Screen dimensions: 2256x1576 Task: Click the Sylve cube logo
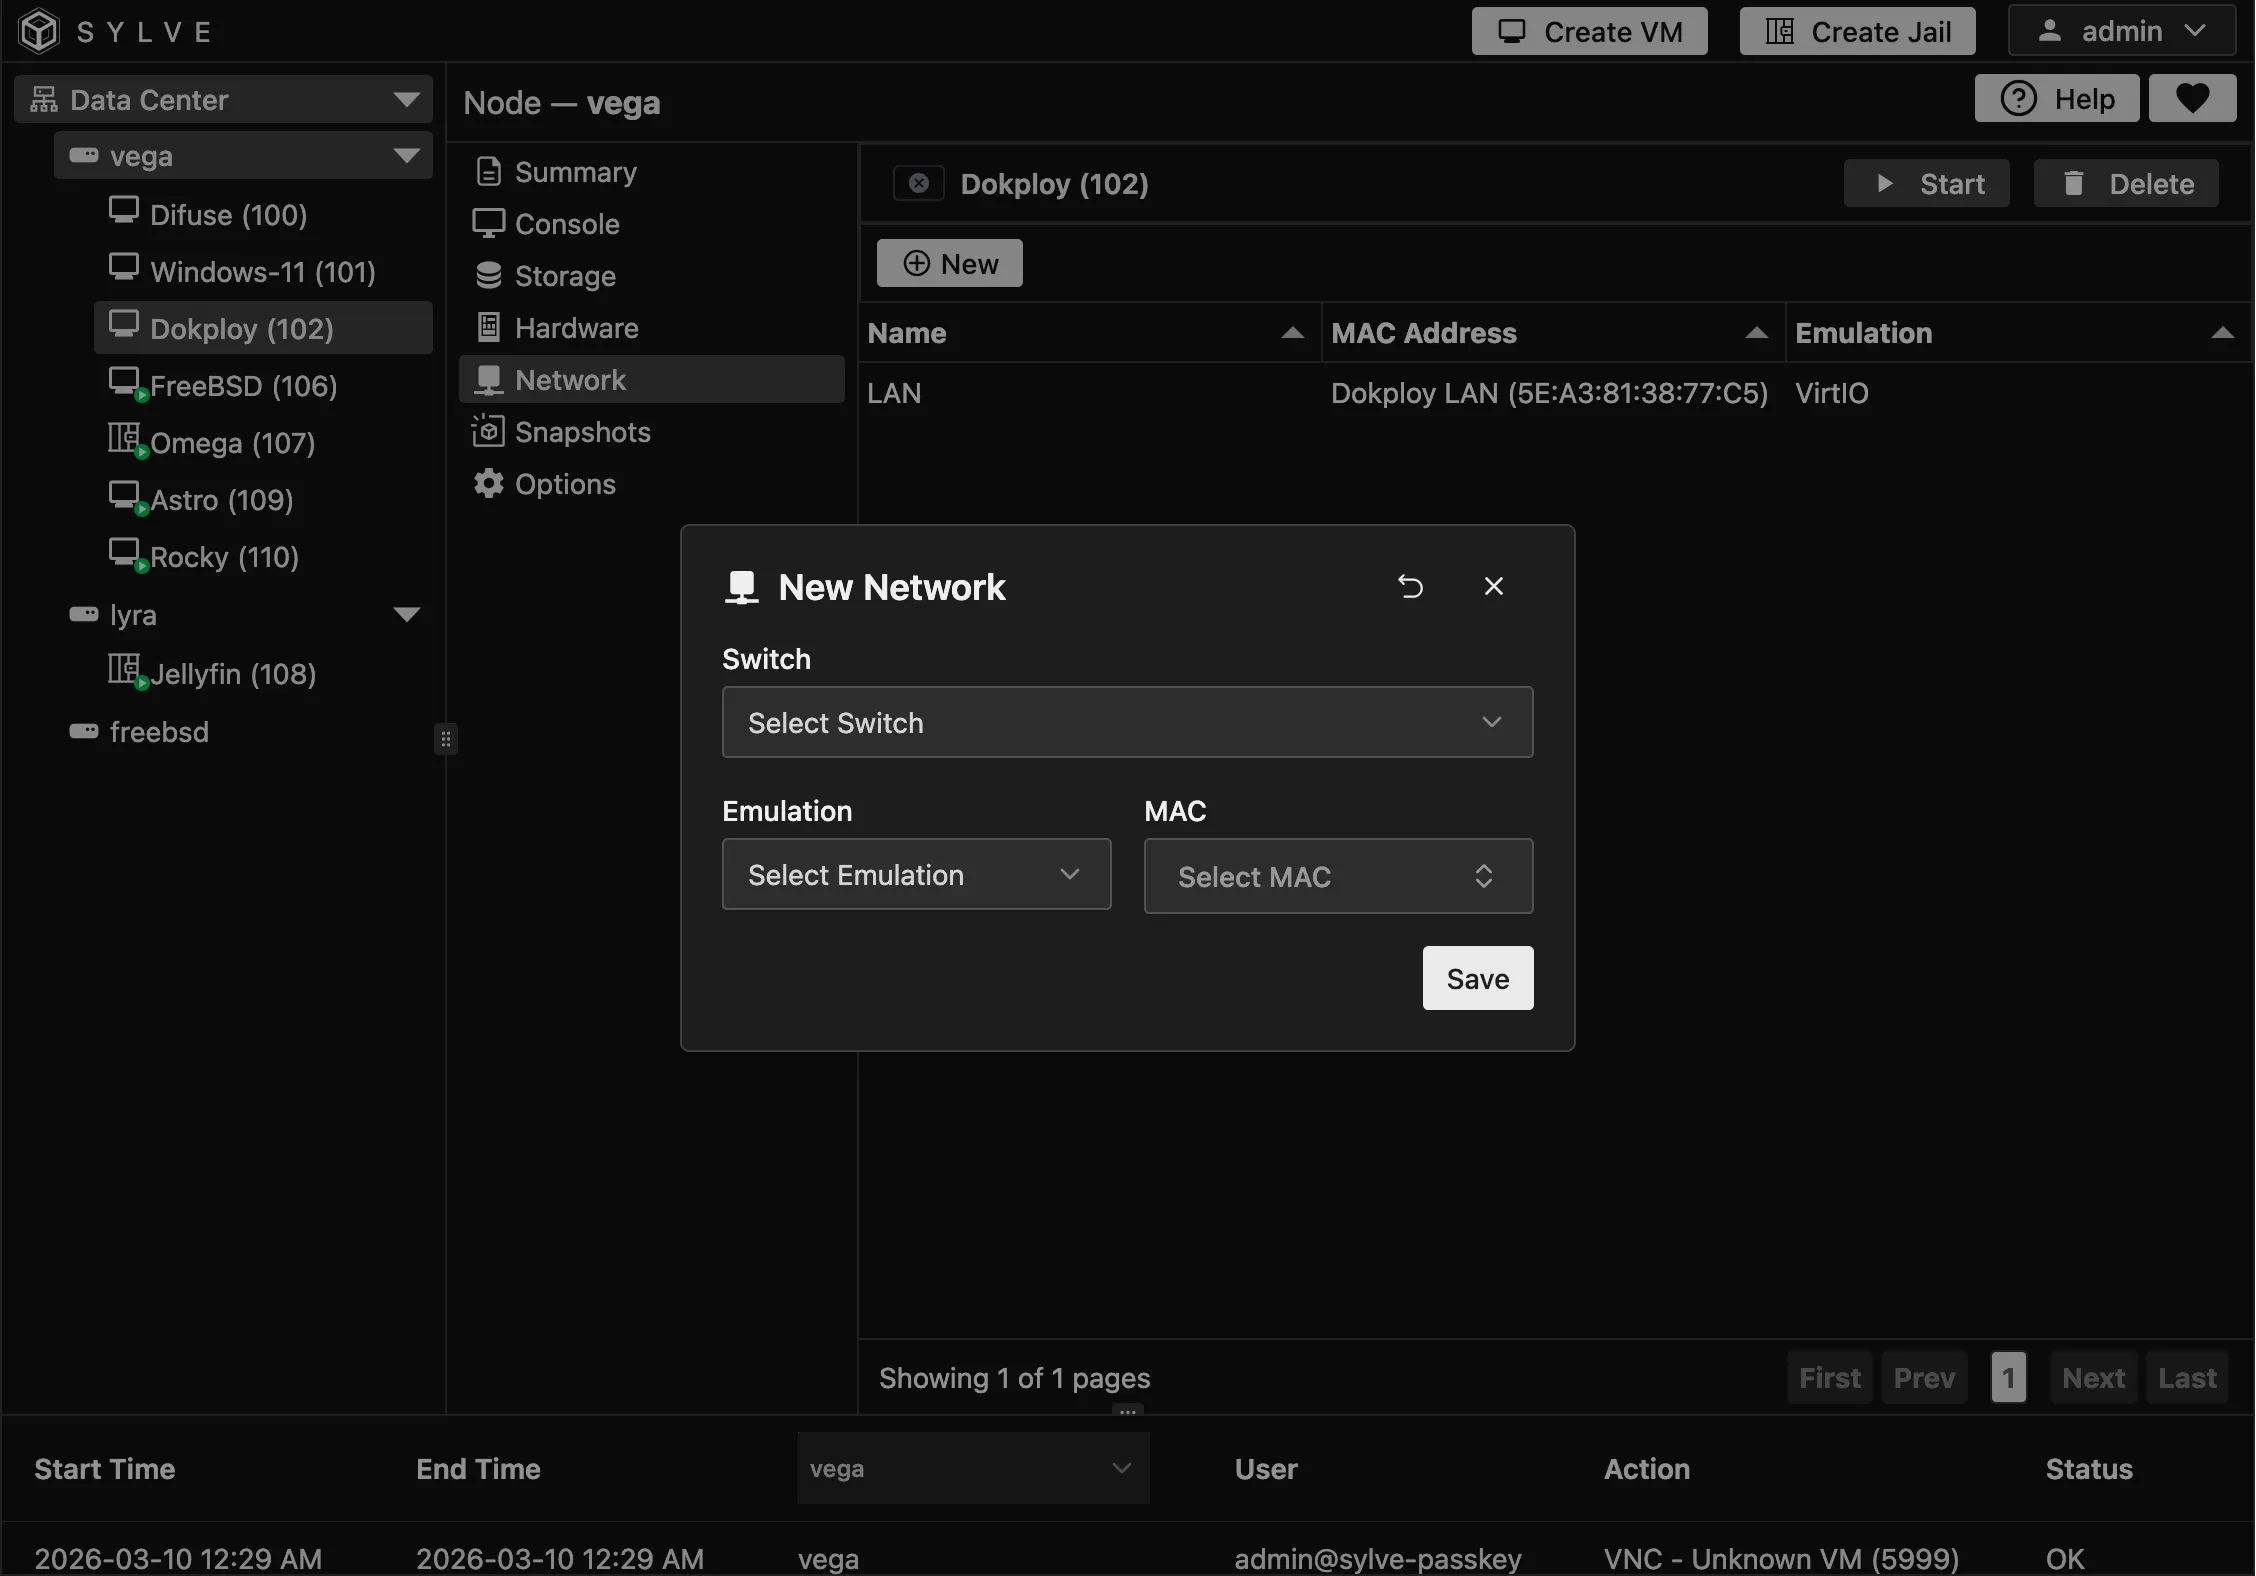[38, 30]
